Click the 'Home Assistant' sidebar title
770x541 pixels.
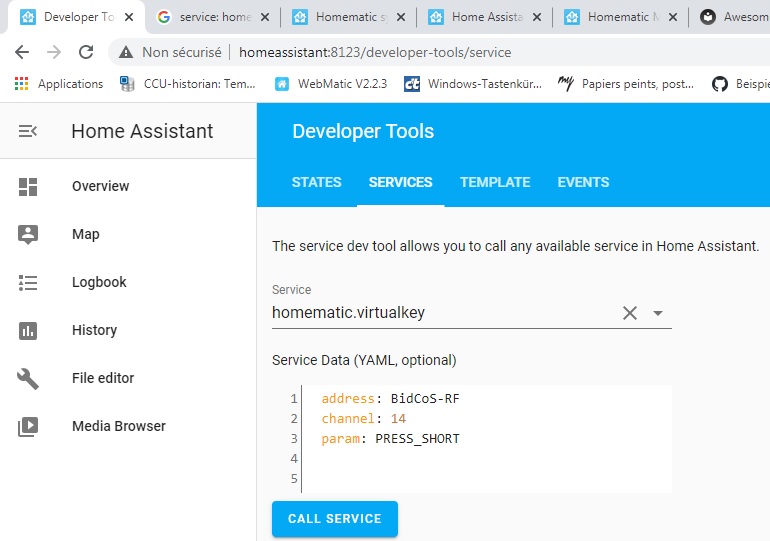tap(142, 131)
